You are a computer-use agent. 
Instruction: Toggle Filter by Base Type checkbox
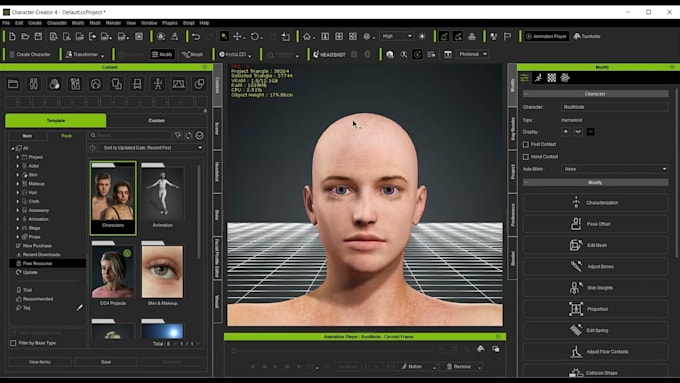pos(13,343)
